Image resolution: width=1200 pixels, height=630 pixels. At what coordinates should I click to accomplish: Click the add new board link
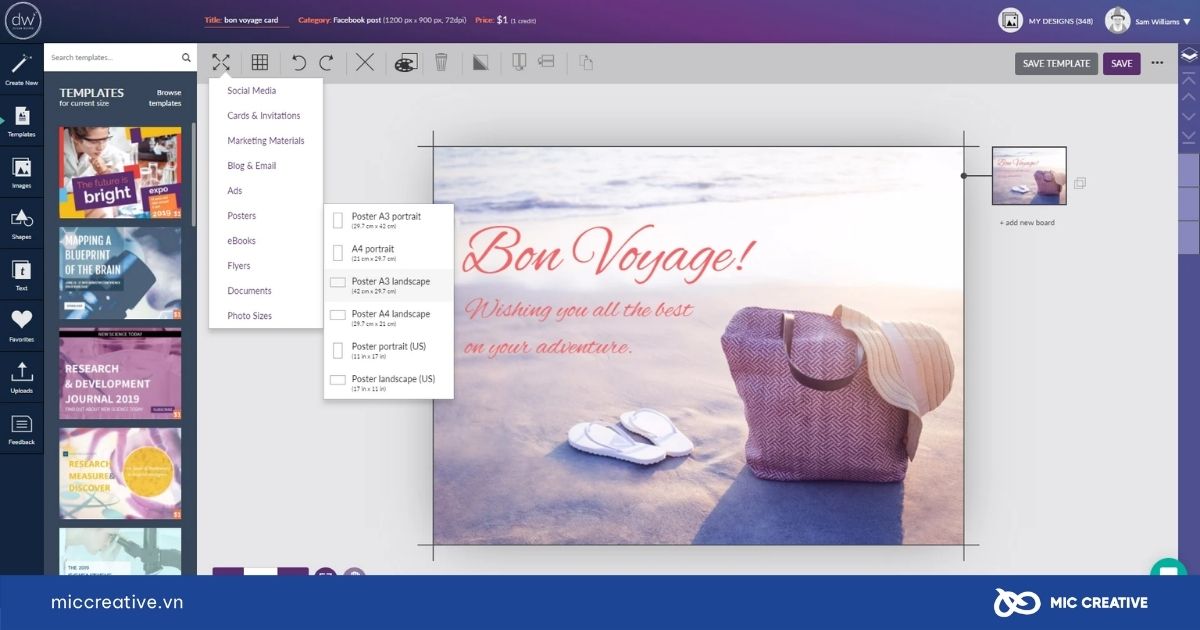click(x=1028, y=222)
